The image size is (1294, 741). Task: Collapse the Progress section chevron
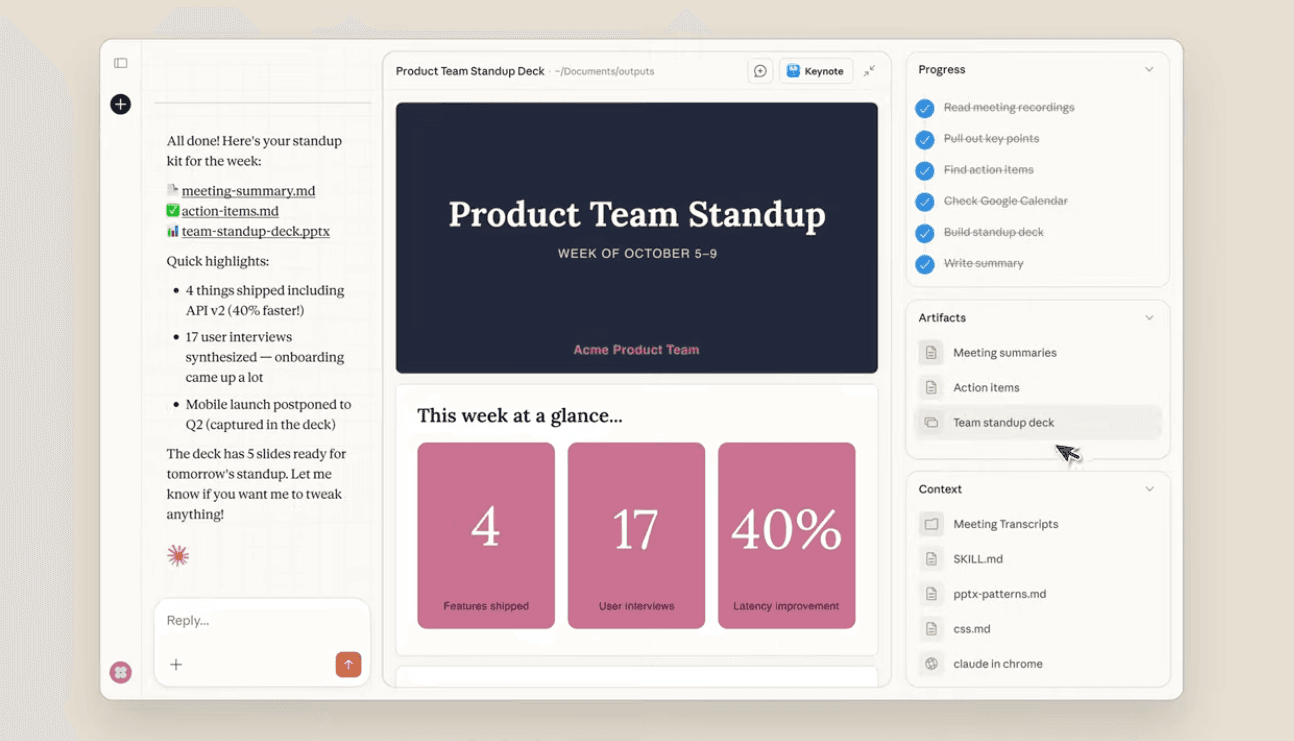[x=1149, y=70]
